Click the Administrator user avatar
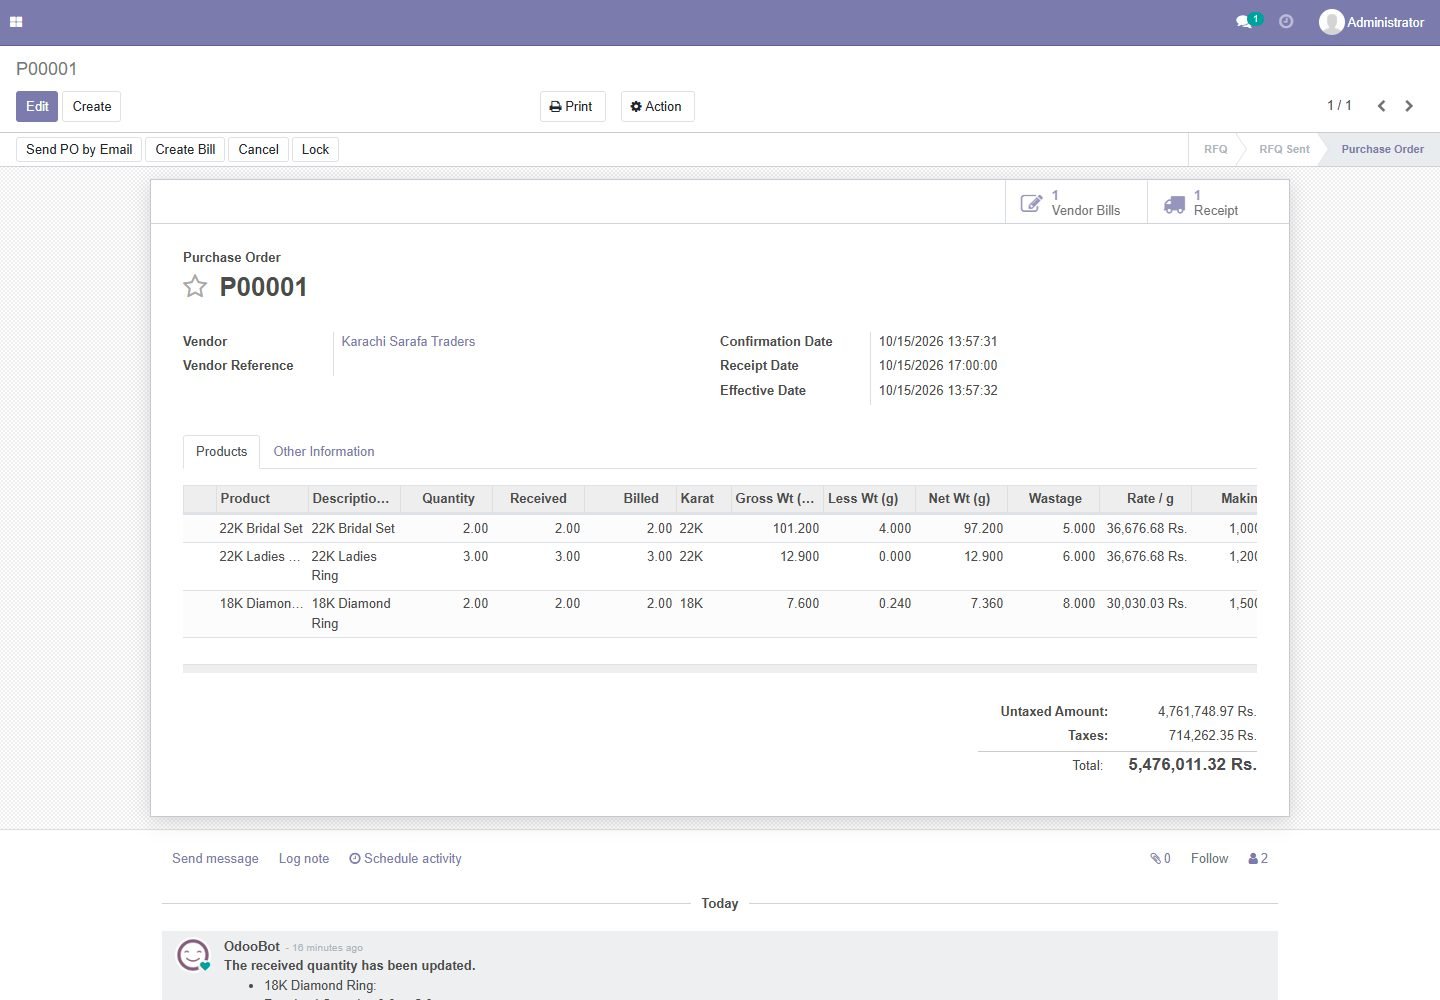 click(x=1331, y=22)
